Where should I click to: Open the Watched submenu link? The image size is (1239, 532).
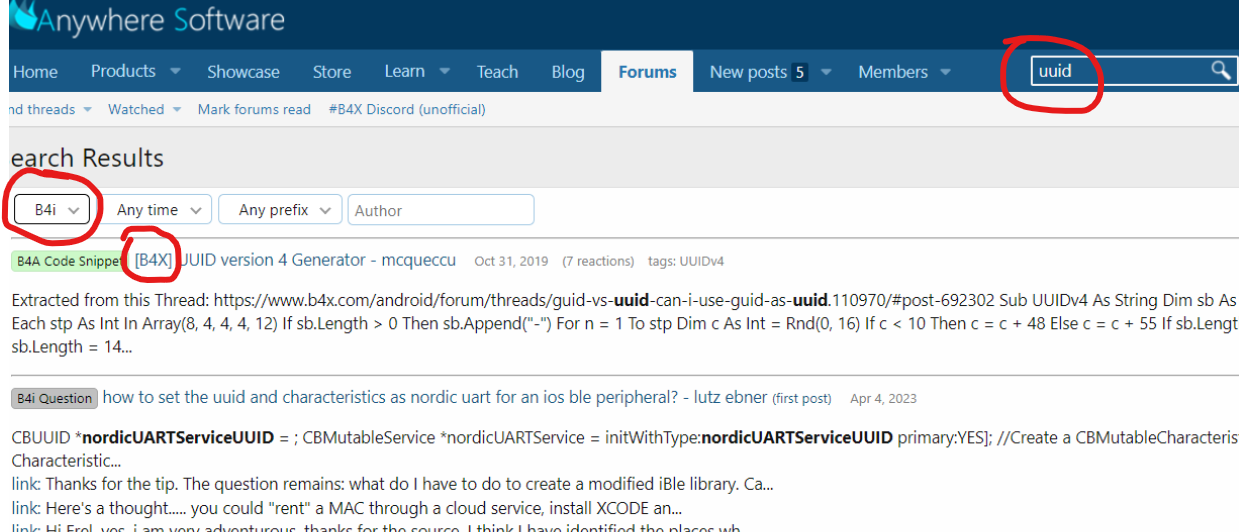point(136,109)
